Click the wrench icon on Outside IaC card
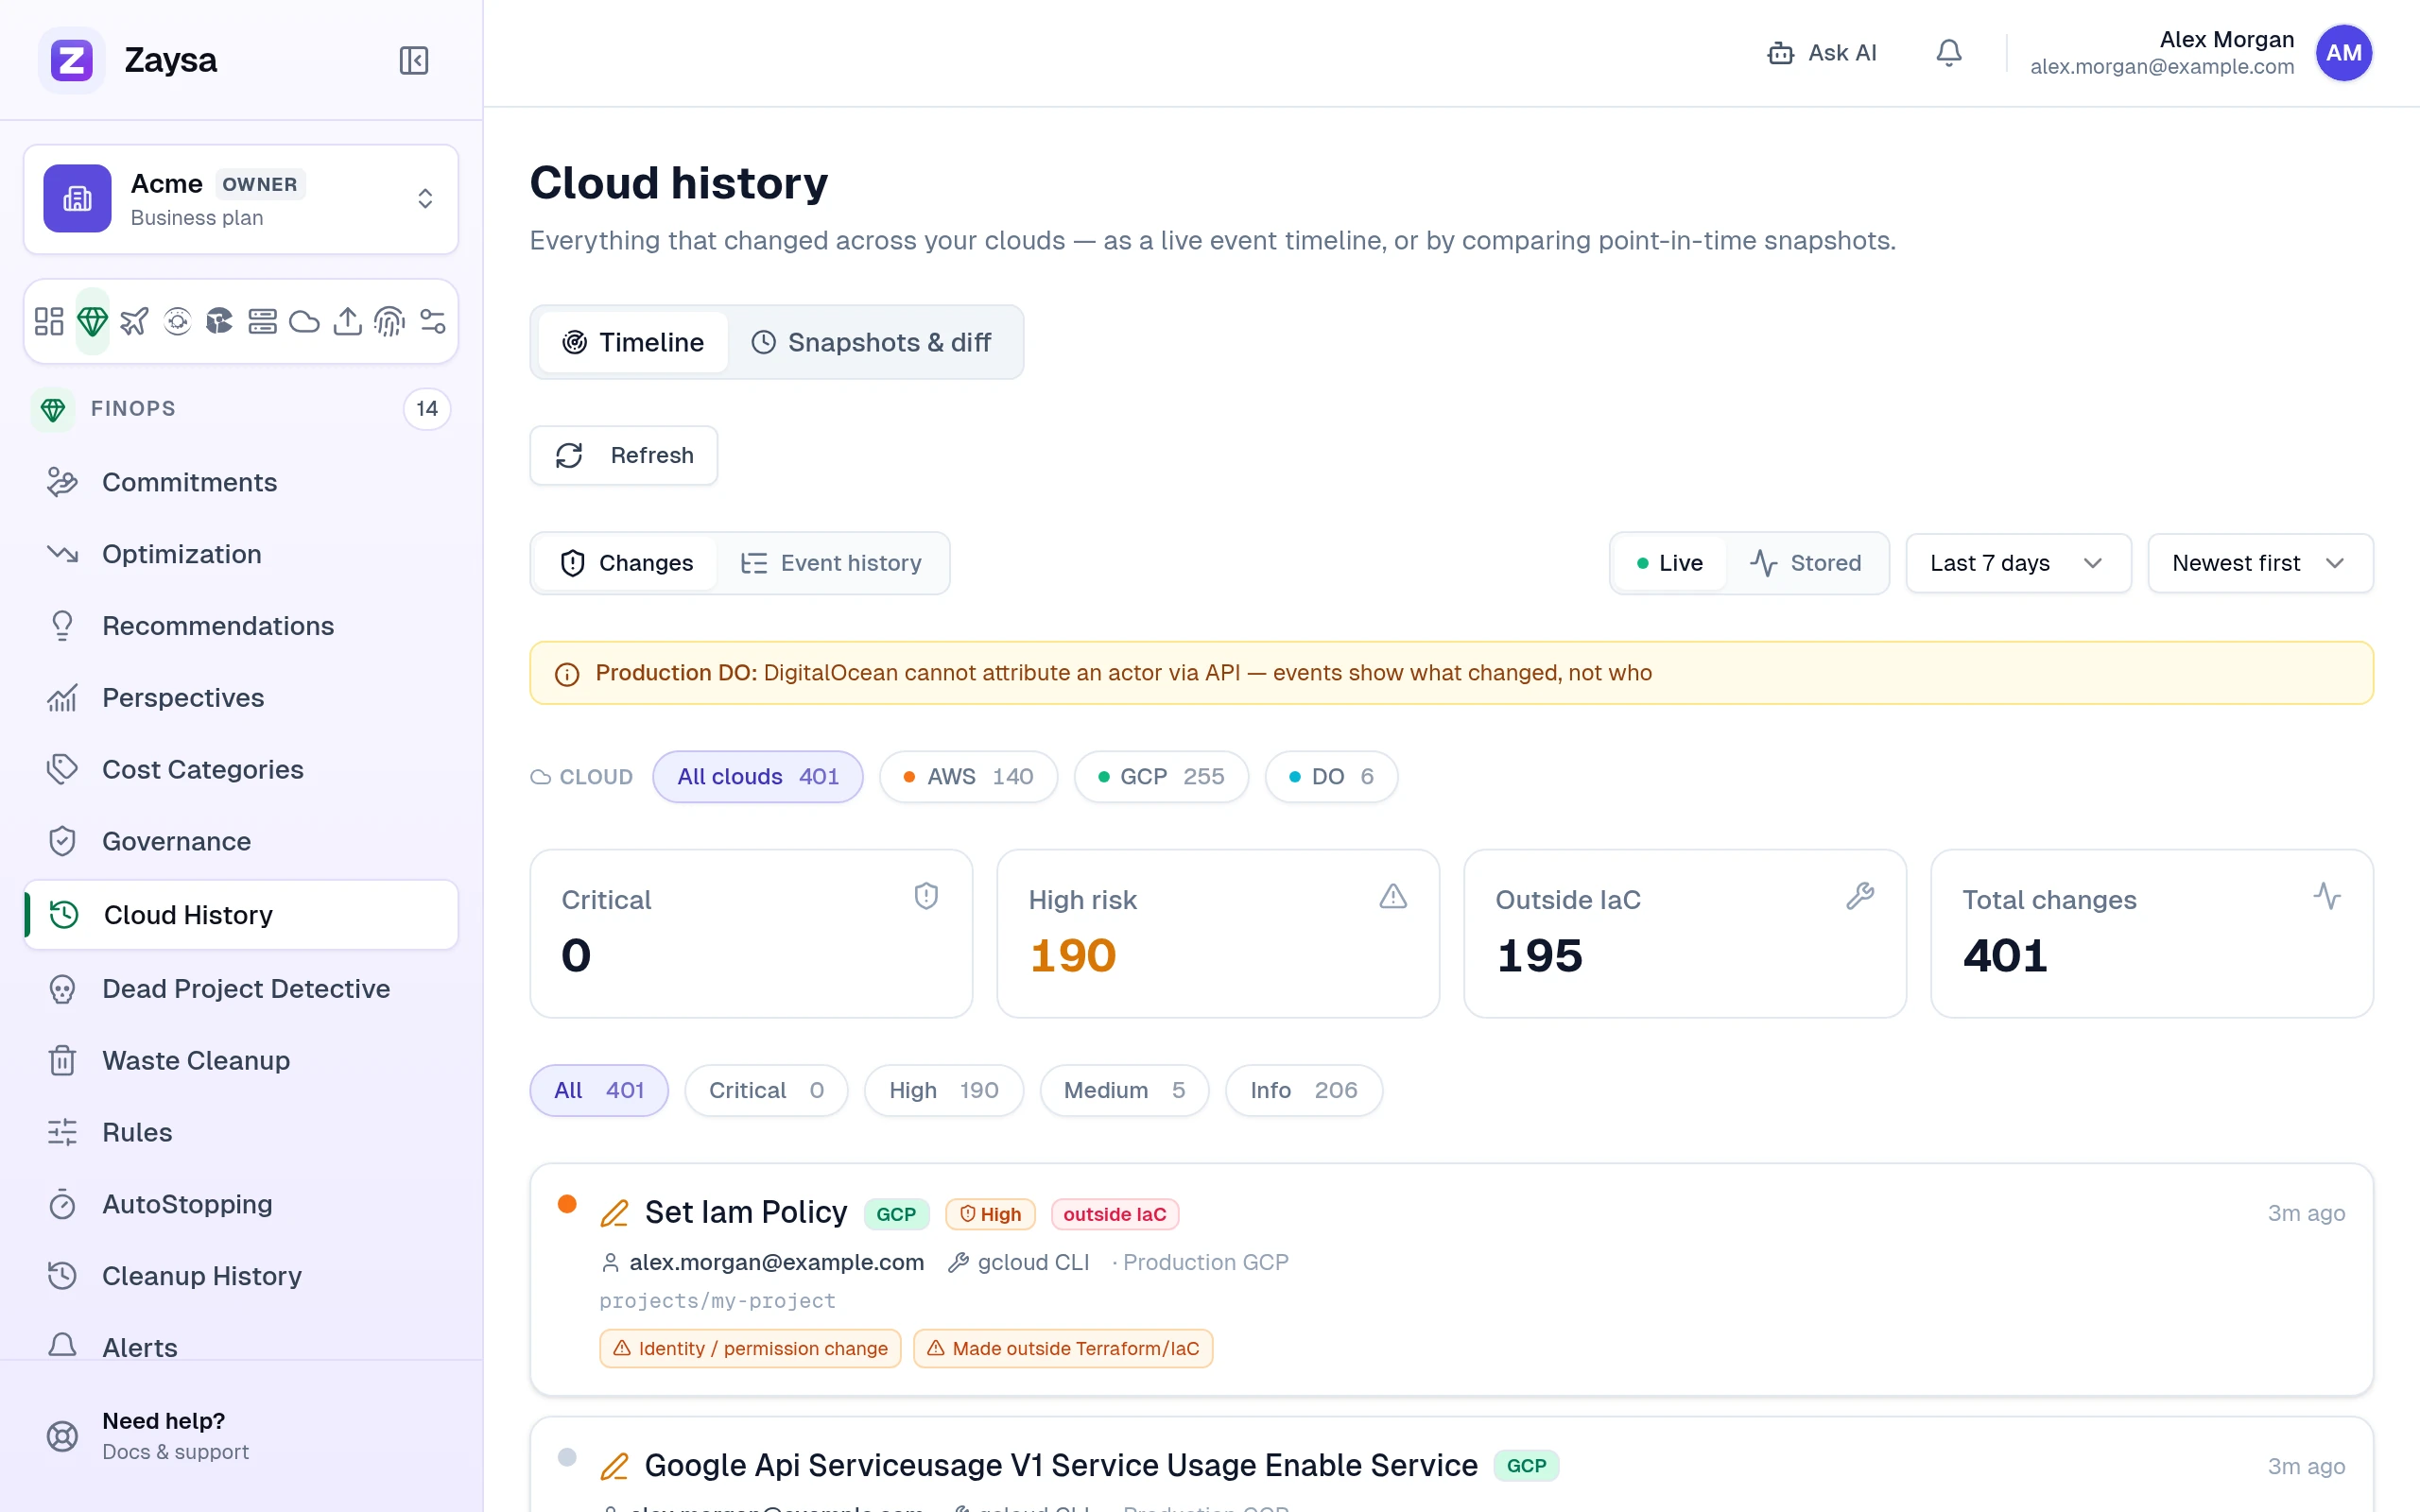This screenshot has width=2420, height=1512. [x=1860, y=896]
